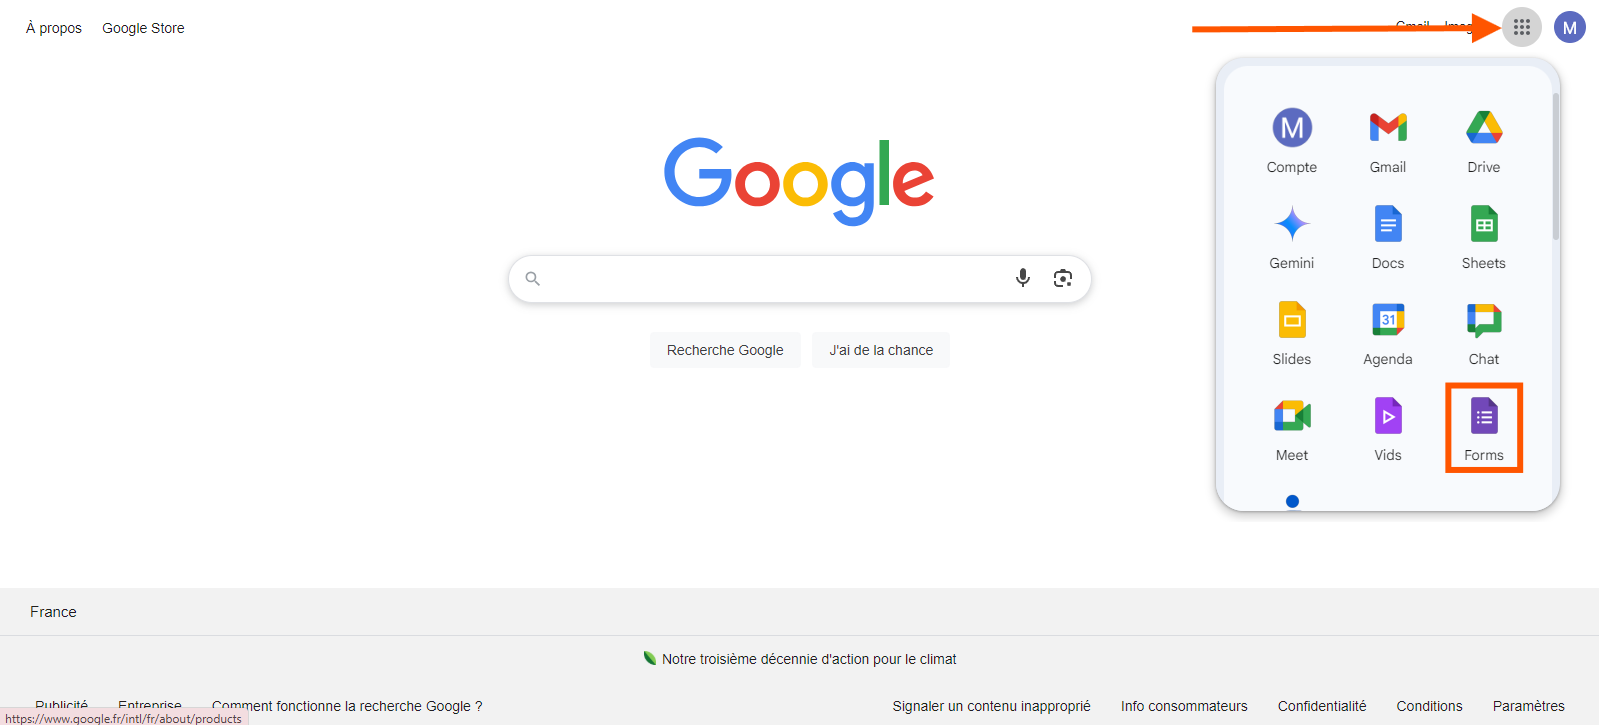Click the Recherche Google button
This screenshot has height=725, width=1599.
(x=725, y=350)
